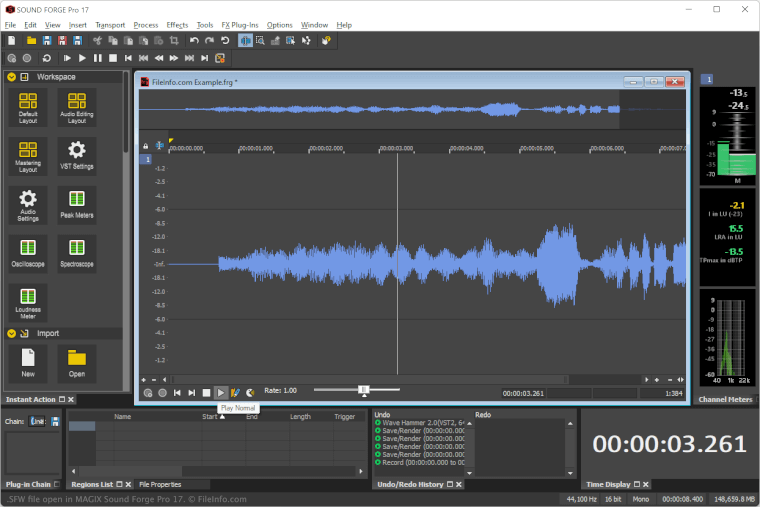Viewport: 760px width, 507px height.
Task: Open the plug-in Chain preset dropdown
Action: [x=37, y=422]
